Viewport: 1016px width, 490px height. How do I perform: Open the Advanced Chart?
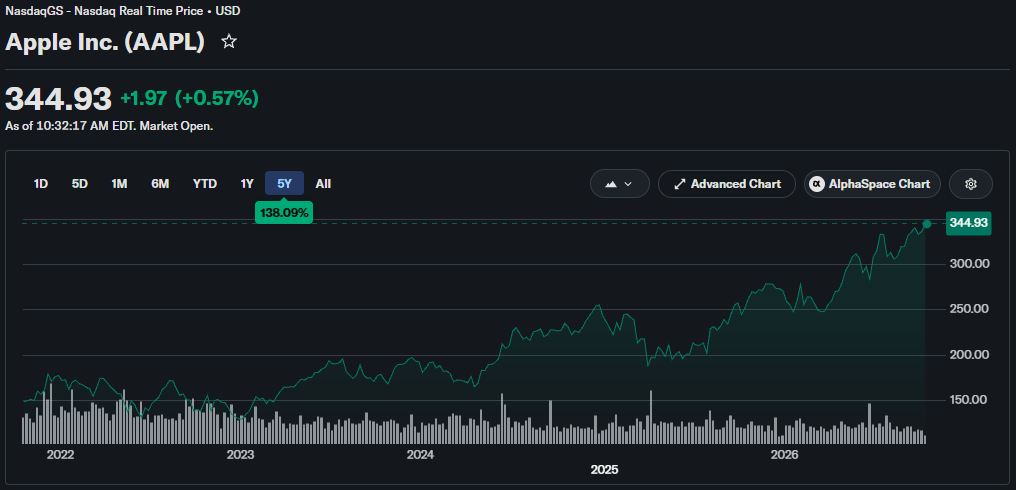click(x=727, y=183)
